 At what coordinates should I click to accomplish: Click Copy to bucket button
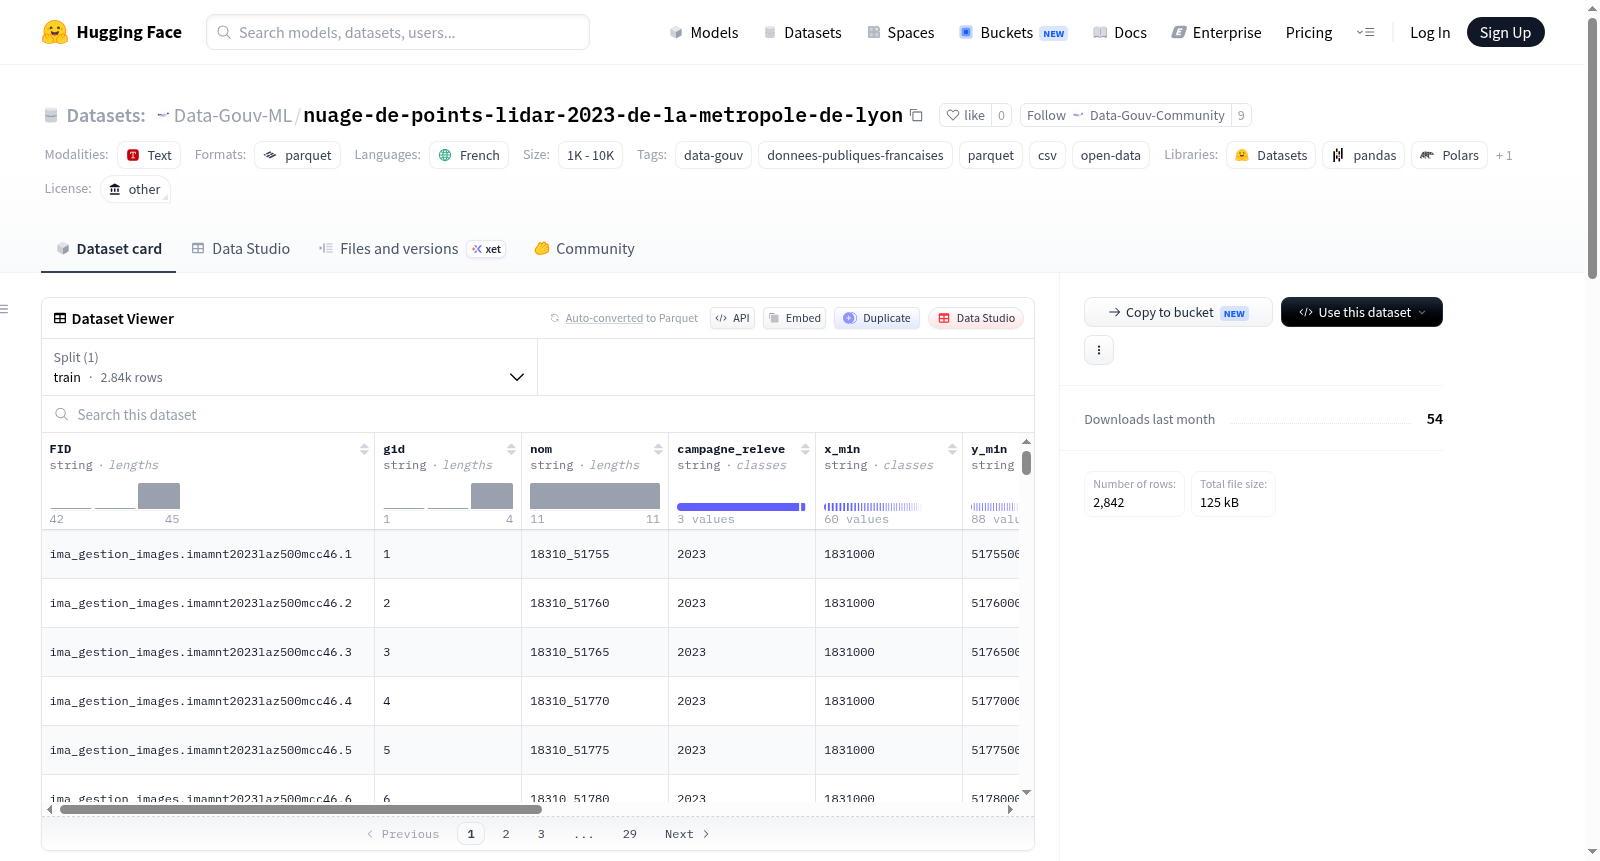(1178, 312)
